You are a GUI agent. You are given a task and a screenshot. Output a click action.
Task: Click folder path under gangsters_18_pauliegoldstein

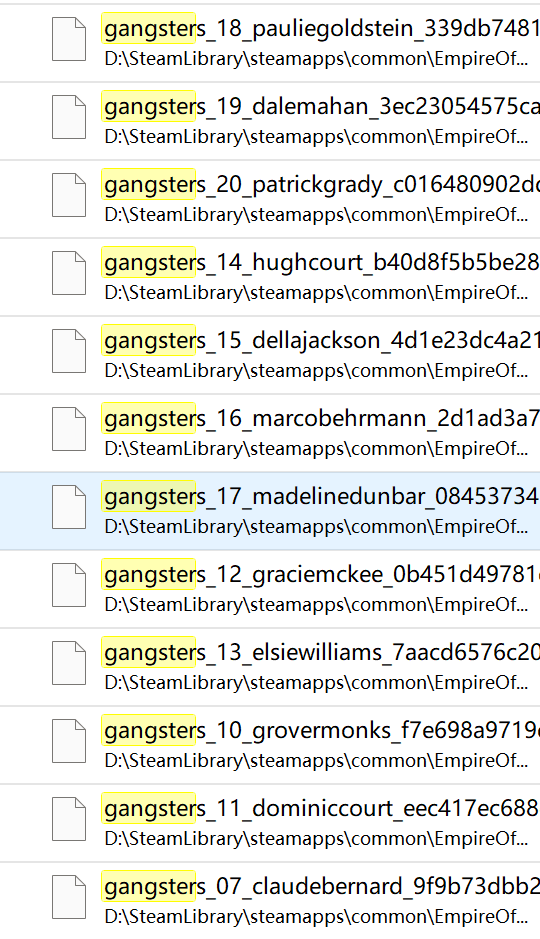[x=316, y=59]
